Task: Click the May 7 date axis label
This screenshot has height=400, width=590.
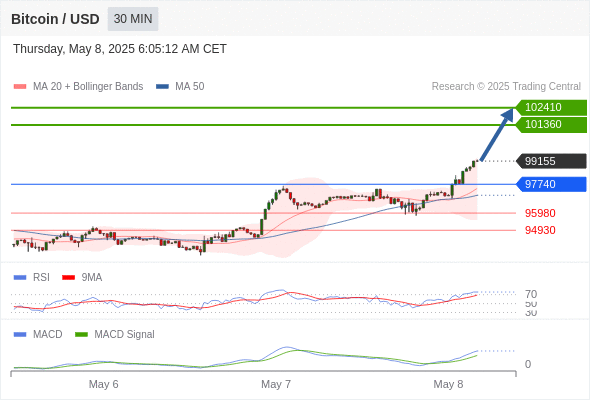Action: click(276, 384)
